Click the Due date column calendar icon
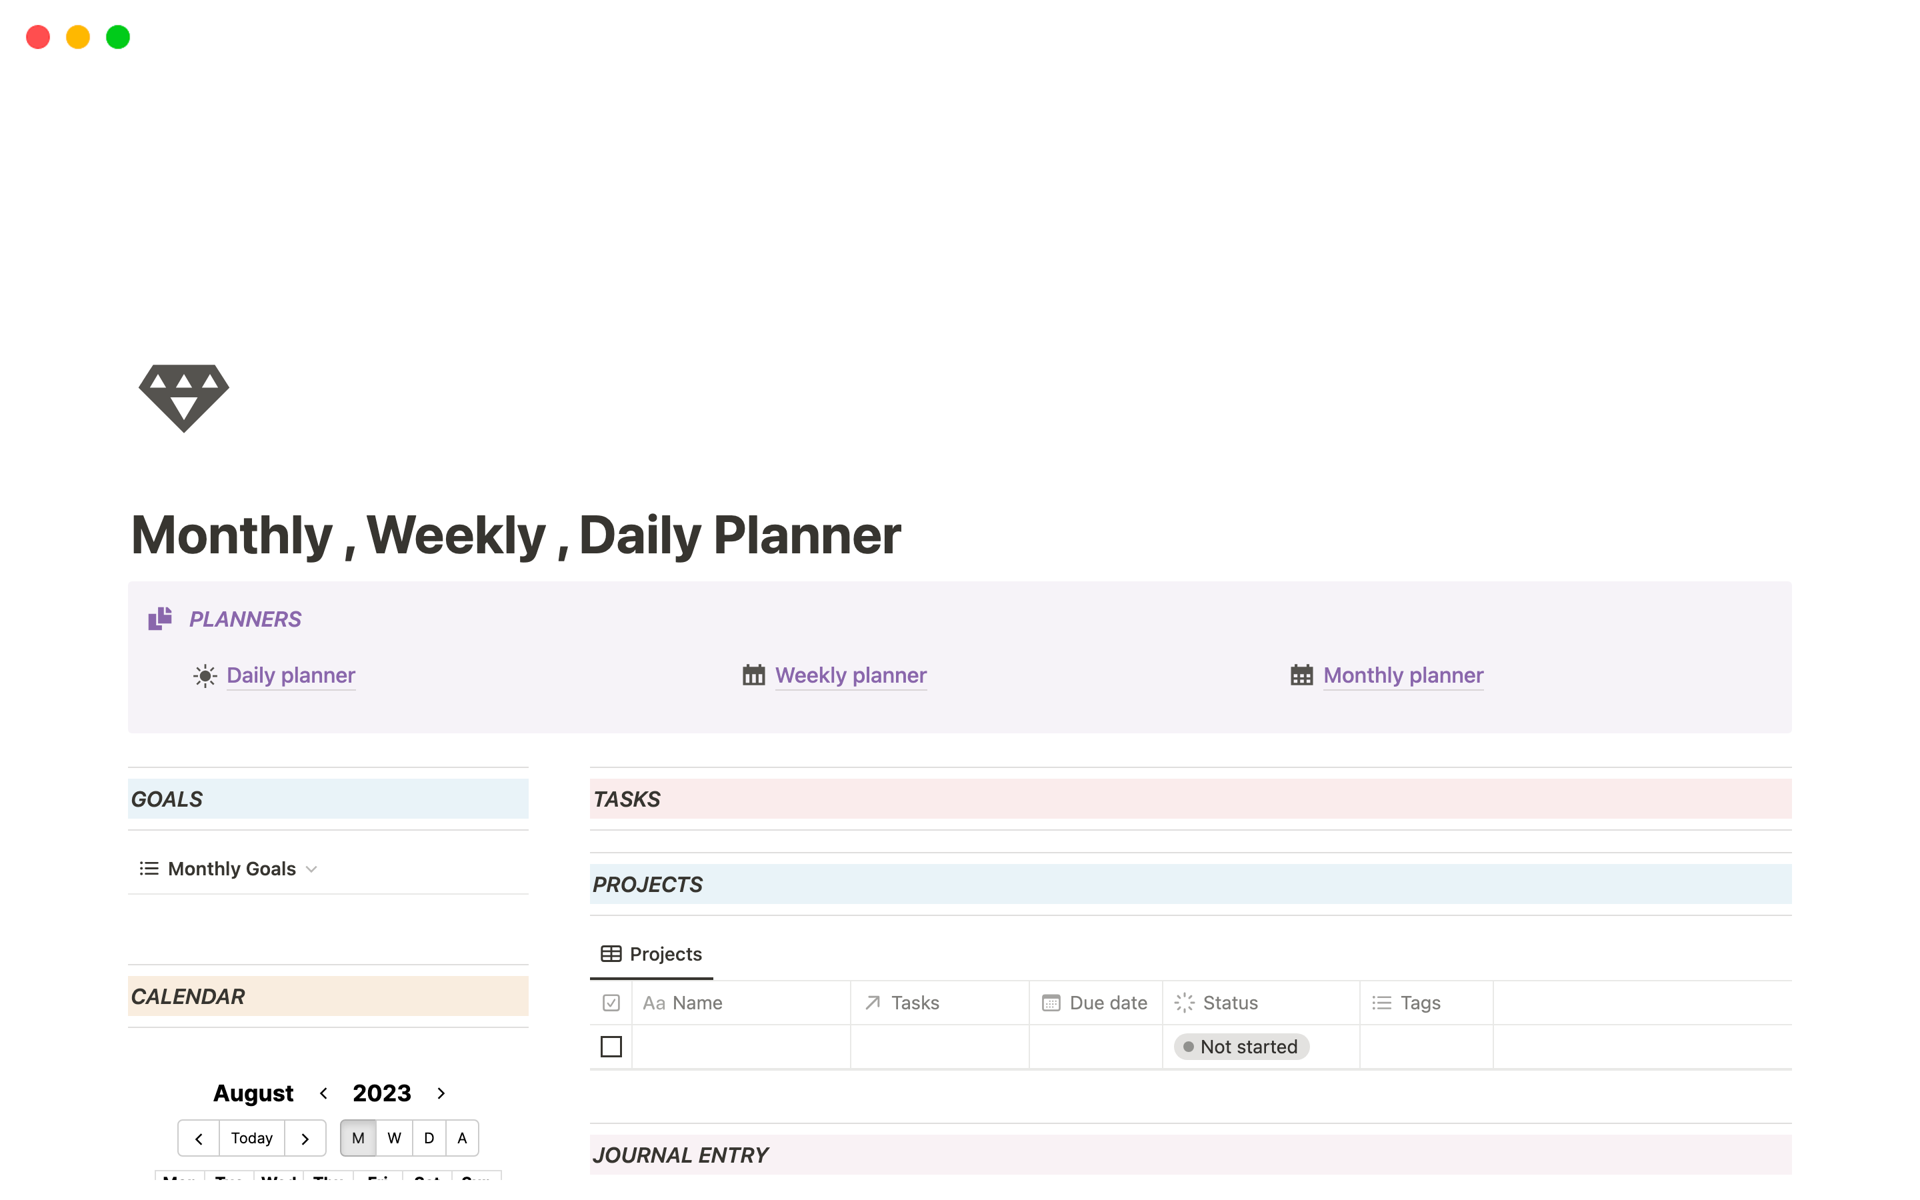The height and width of the screenshot is (1200, 1920). pos(1050,1003)
